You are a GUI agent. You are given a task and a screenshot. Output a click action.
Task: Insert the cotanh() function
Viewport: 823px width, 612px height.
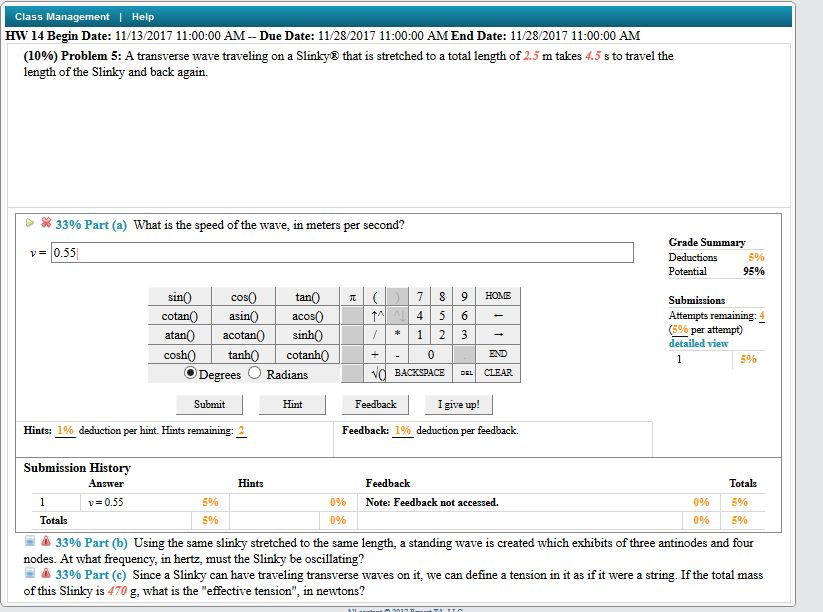[x=308, y=355]
